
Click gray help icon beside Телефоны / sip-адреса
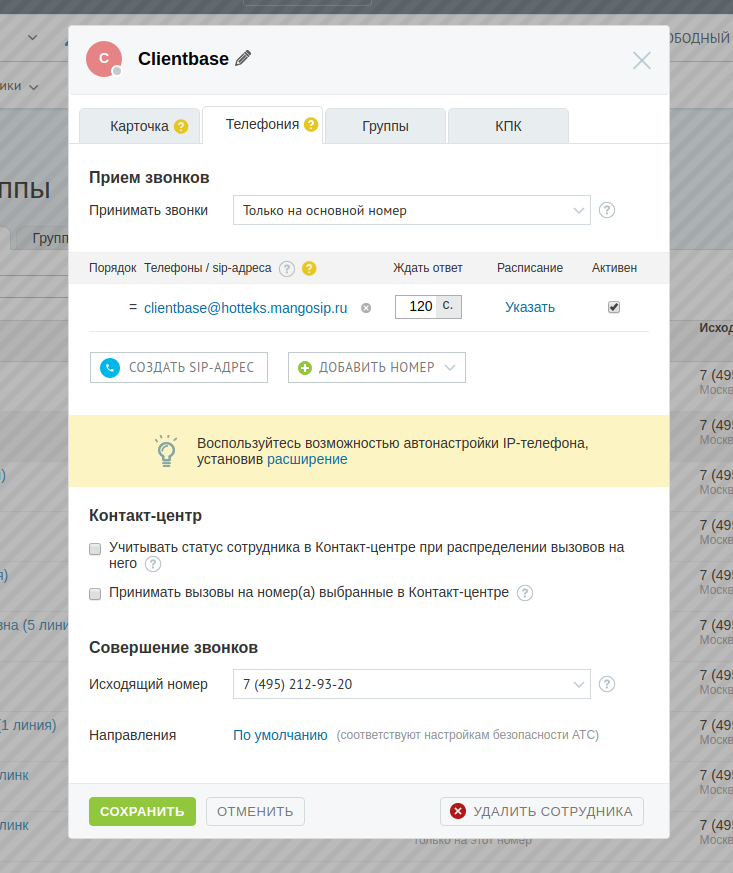287,268
